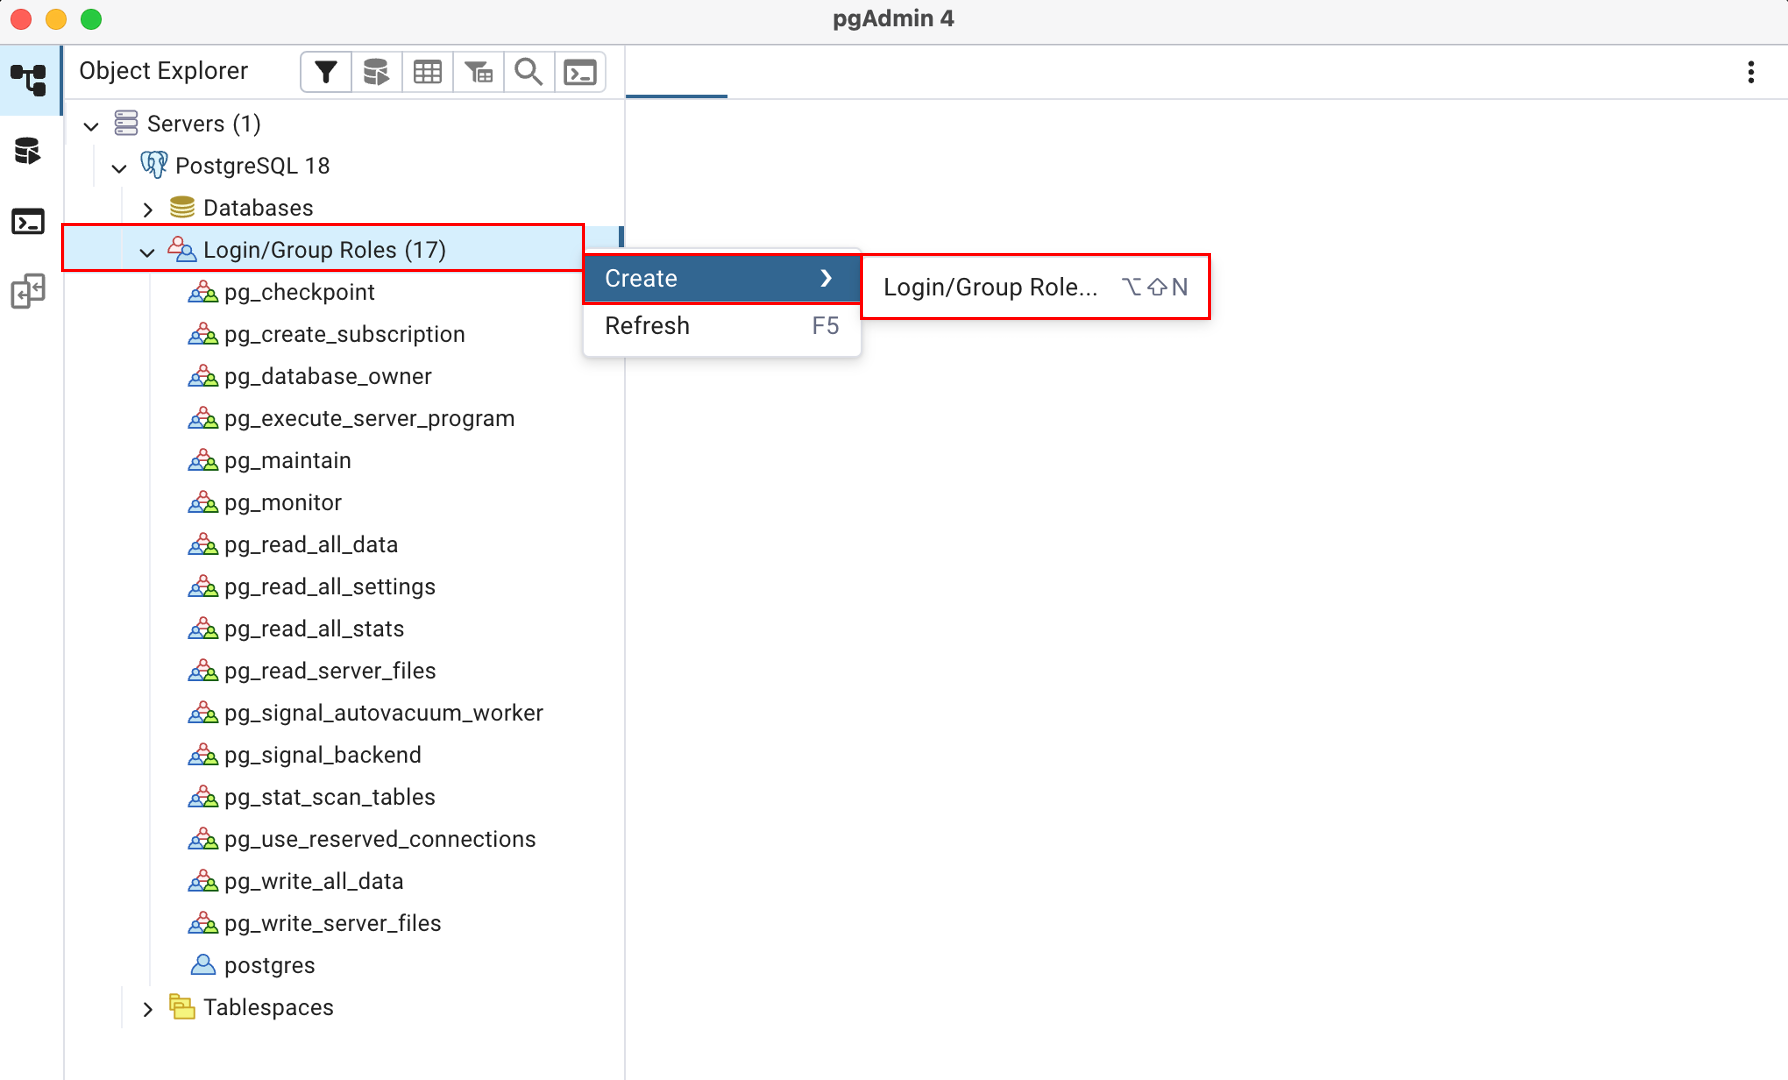Select Login/Group Roles (17) tree item
Viewport: 1788px width, 1080px height.
pyautogui.click(x=324, y=249)
